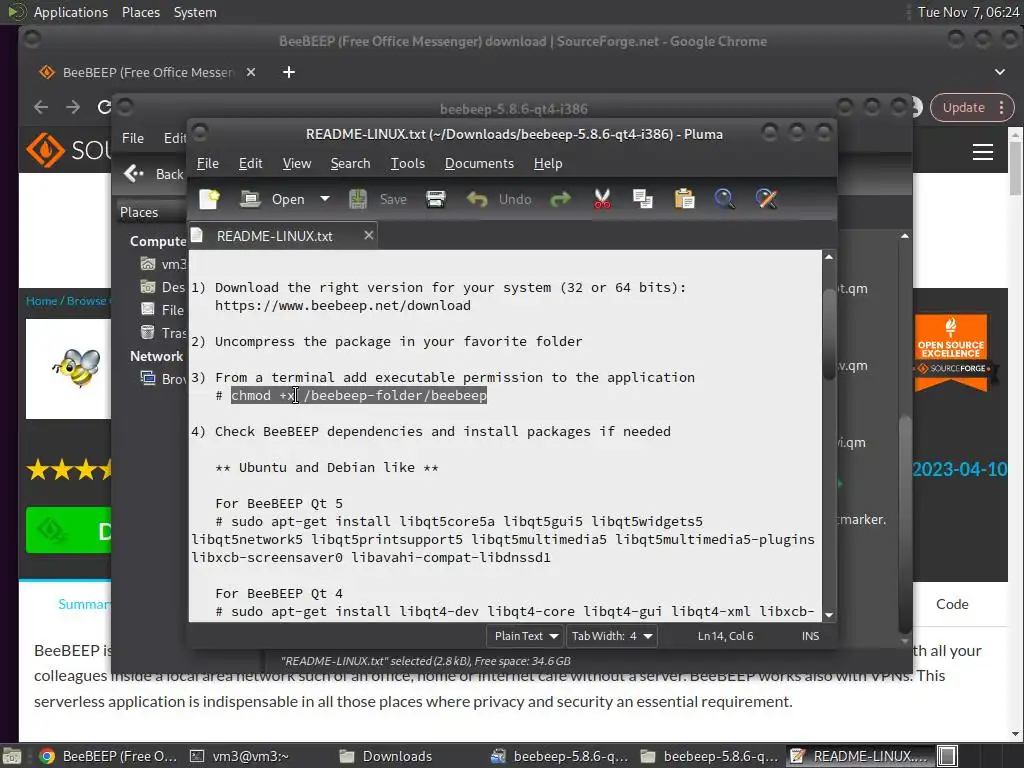Open the Summary tab on SourceForge page
Screen dimensions: 1024x768
click(84, 604)
